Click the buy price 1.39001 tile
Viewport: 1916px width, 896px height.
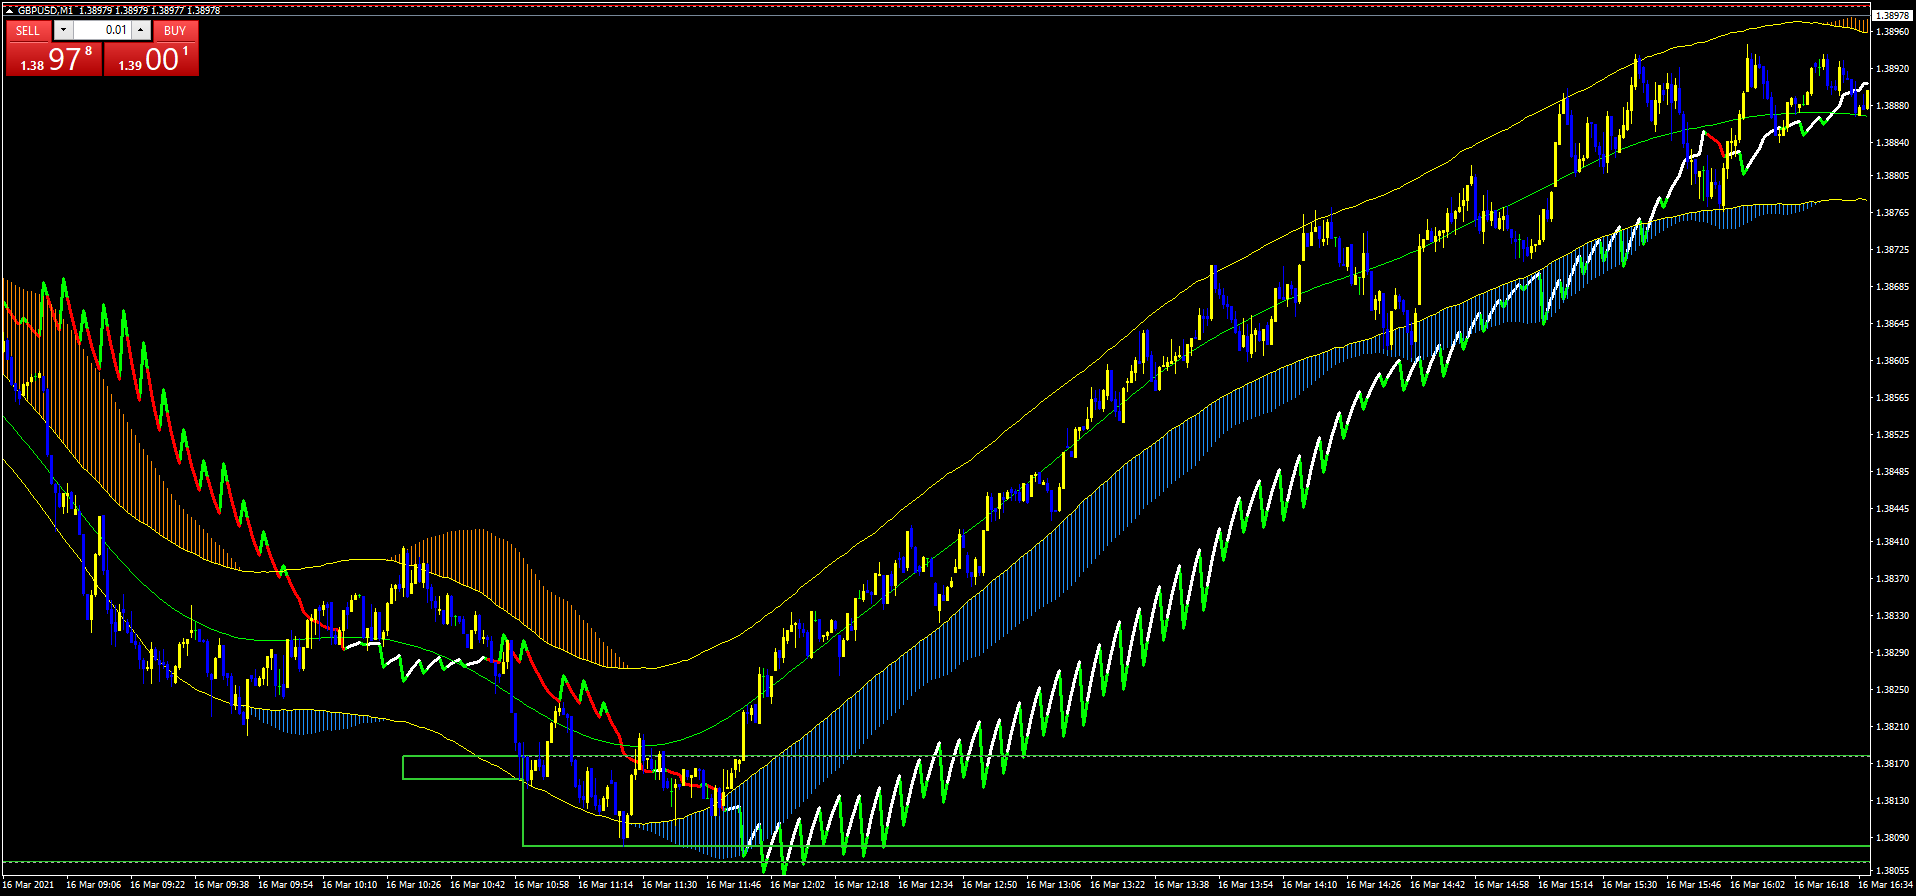pos(152,60)
